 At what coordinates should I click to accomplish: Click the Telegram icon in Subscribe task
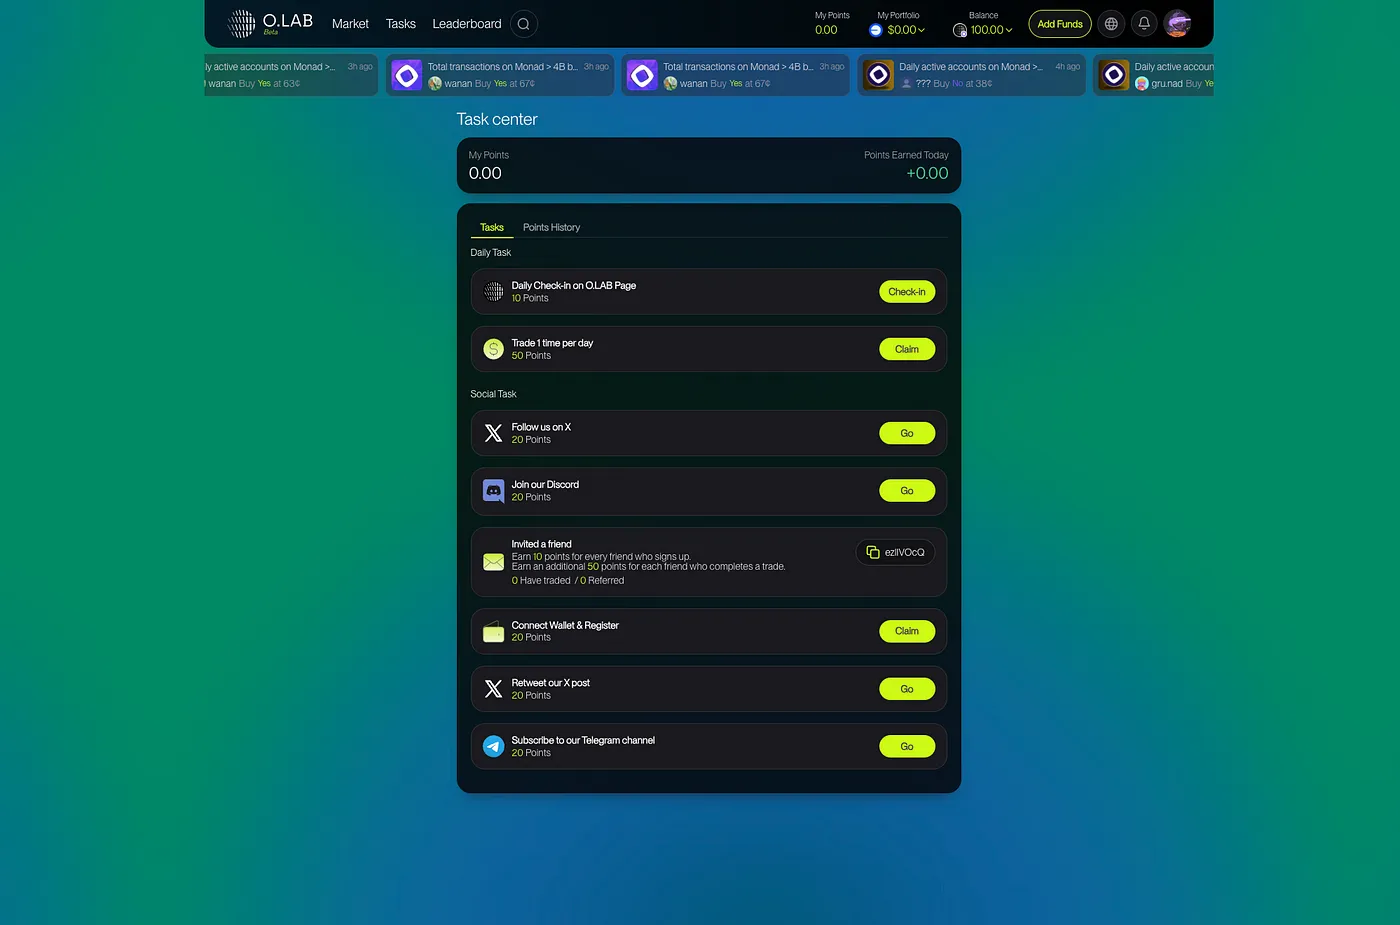[493, 747]
